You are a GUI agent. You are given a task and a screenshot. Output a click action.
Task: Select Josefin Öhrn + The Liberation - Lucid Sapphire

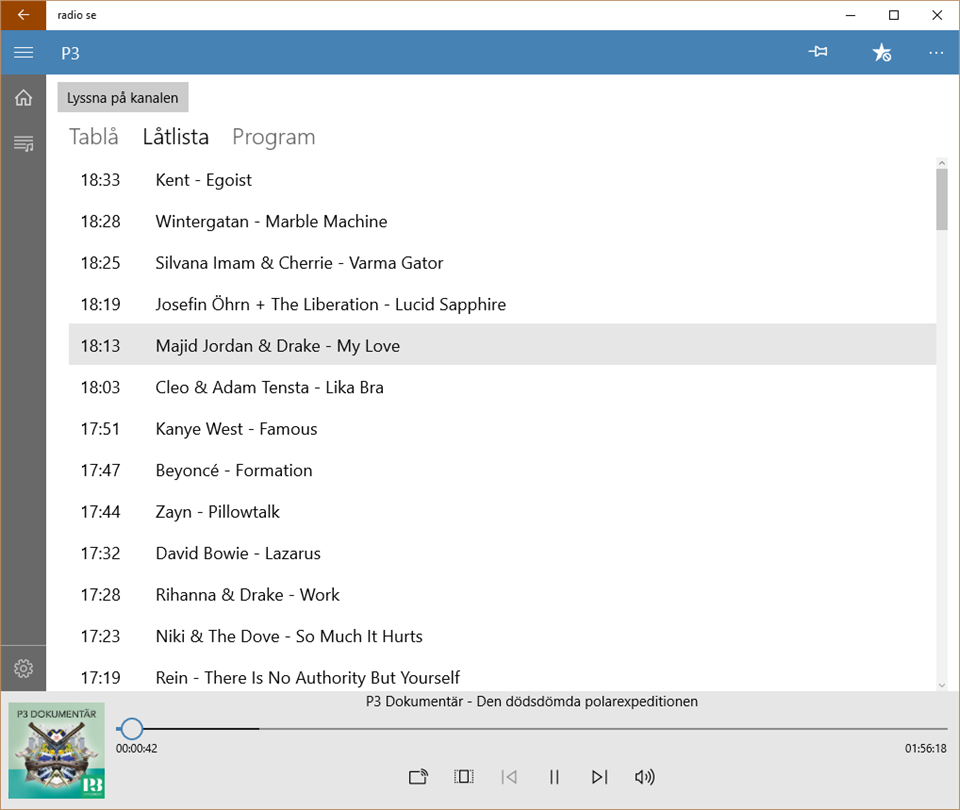(502, 304)
